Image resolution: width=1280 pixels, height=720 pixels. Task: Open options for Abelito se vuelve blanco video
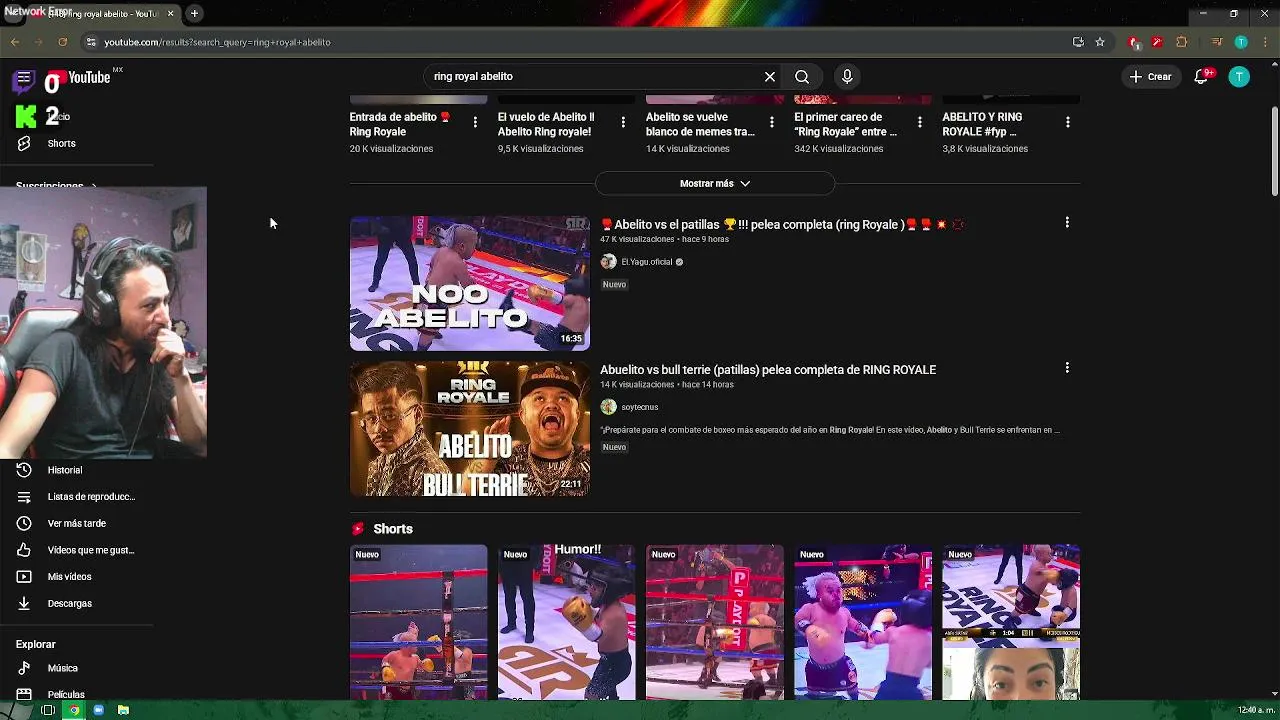(x=771, y=122)
